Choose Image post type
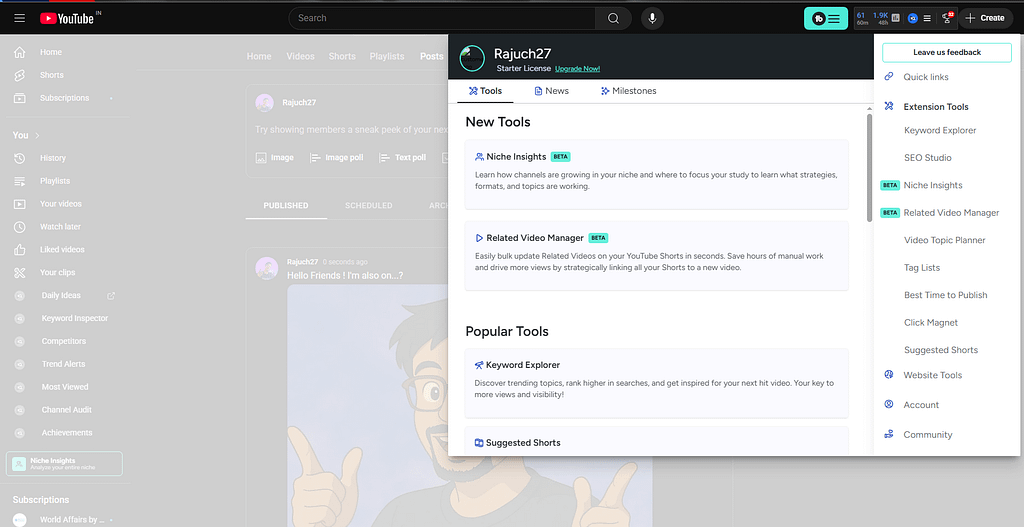This screenshot has height=527, width=1024. (x=274, y=157)
